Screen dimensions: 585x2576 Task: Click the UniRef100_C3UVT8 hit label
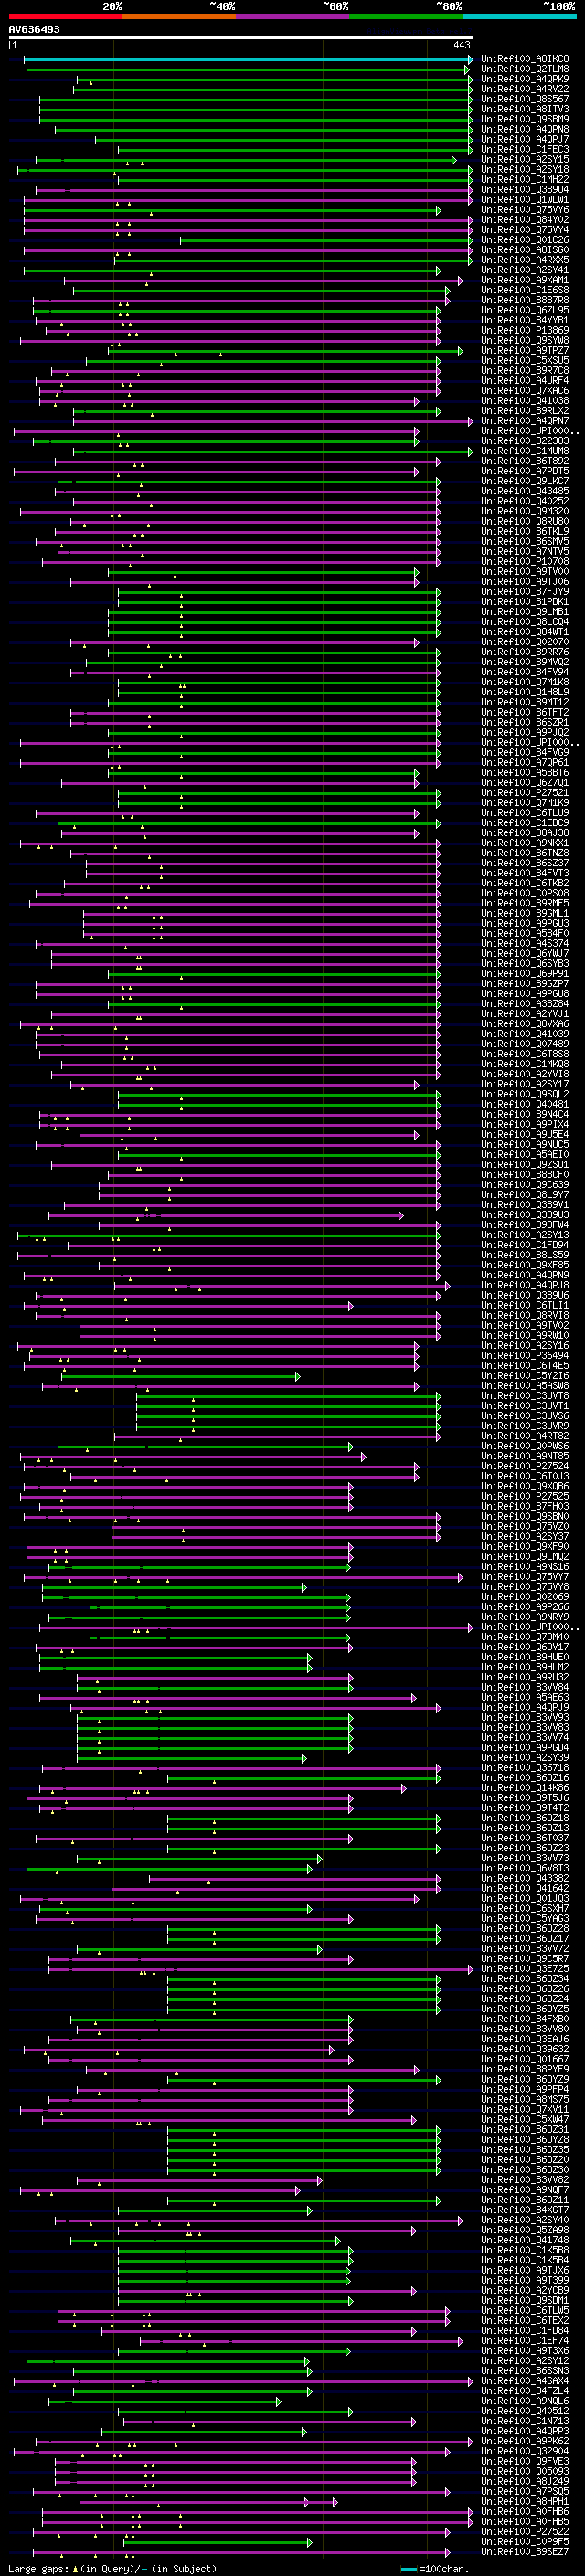click(525, 1396)
